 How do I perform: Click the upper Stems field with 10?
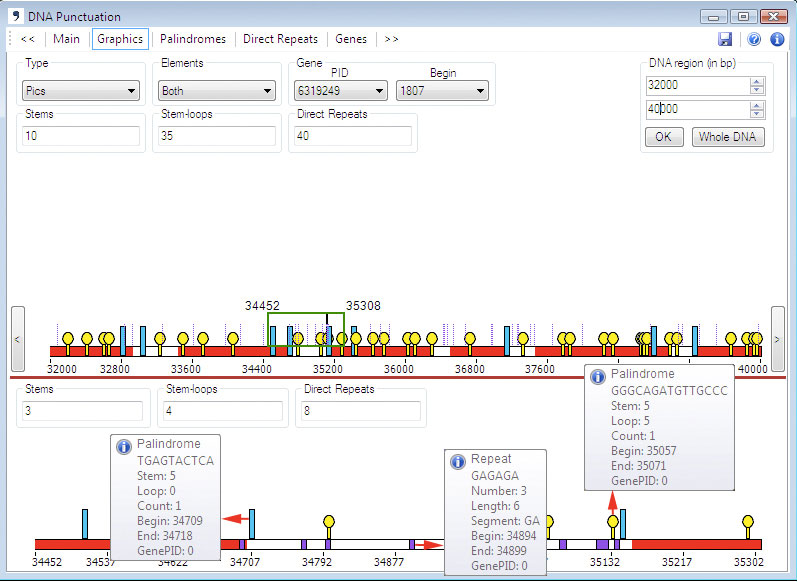click(81, 136)
